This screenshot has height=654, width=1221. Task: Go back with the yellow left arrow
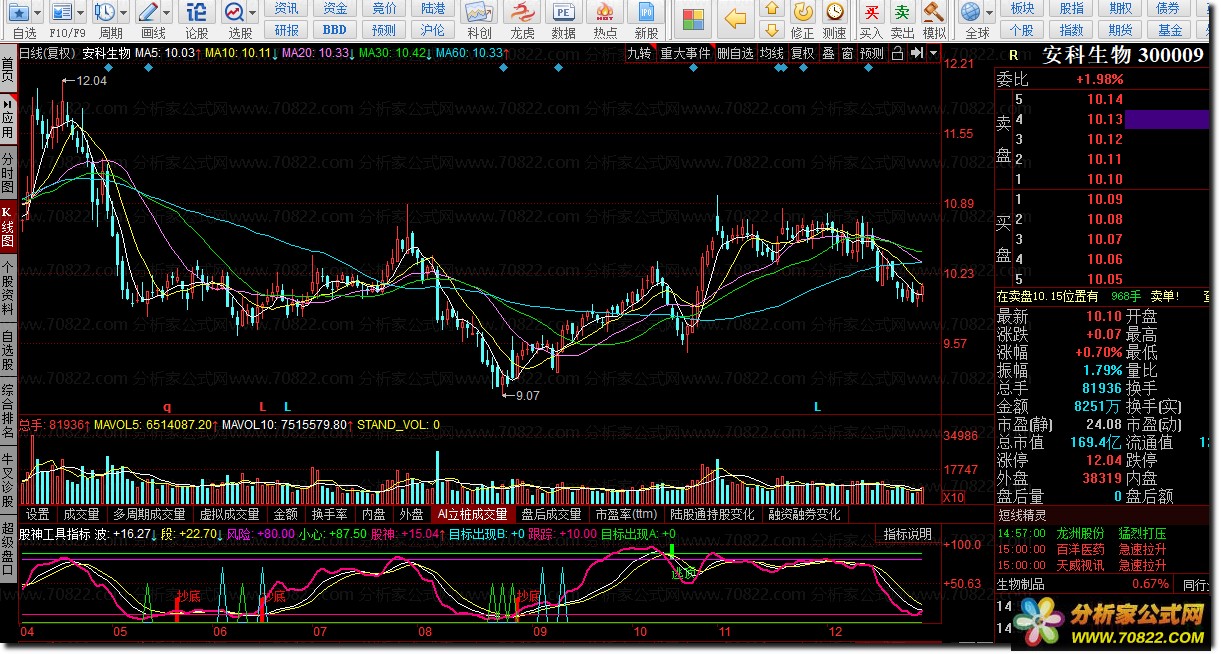click(x=736, y=18)
